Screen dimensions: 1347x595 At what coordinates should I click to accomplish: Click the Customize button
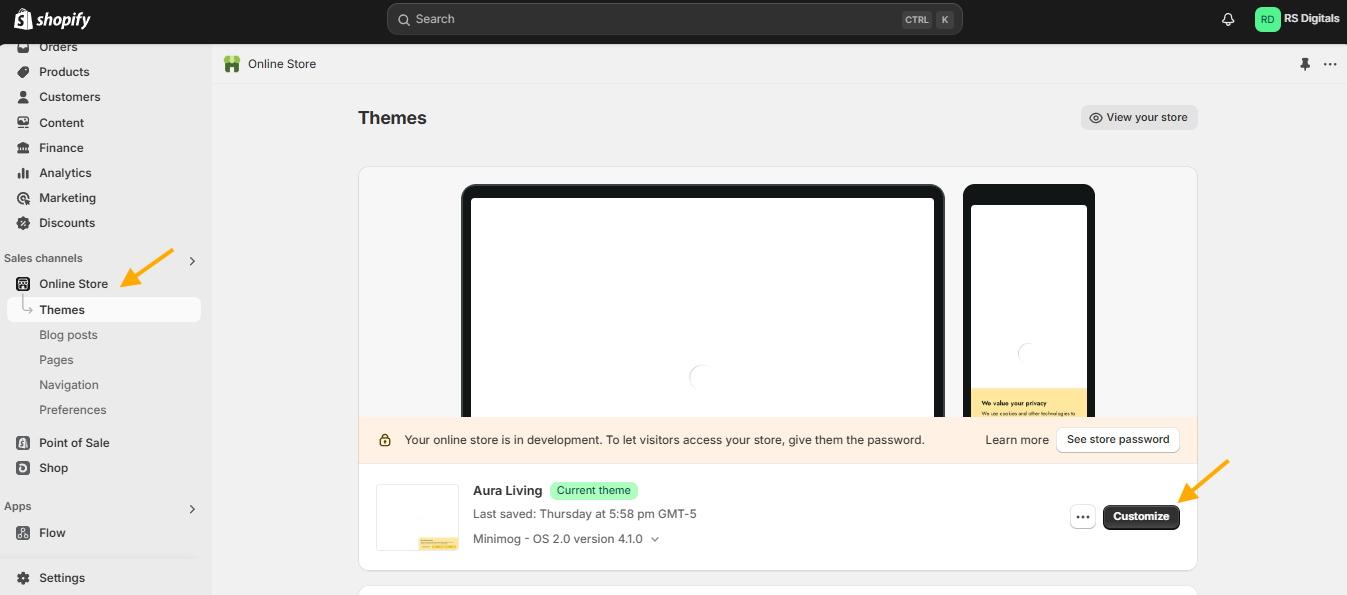(1141, 517)
